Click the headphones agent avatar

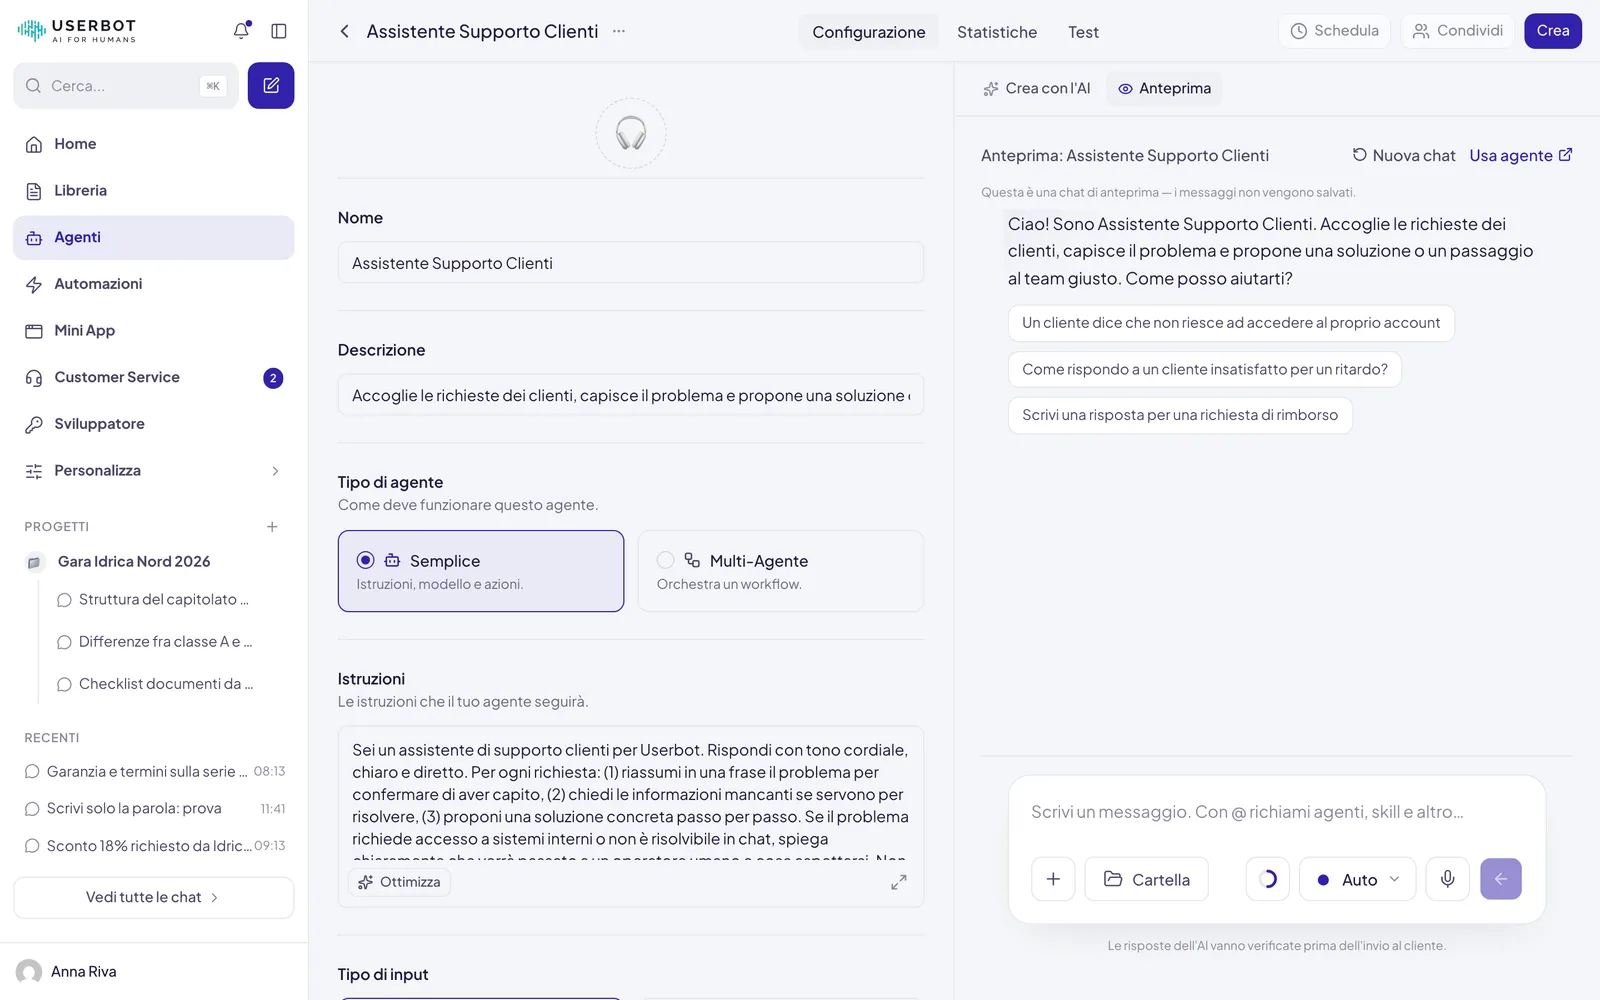631,133
